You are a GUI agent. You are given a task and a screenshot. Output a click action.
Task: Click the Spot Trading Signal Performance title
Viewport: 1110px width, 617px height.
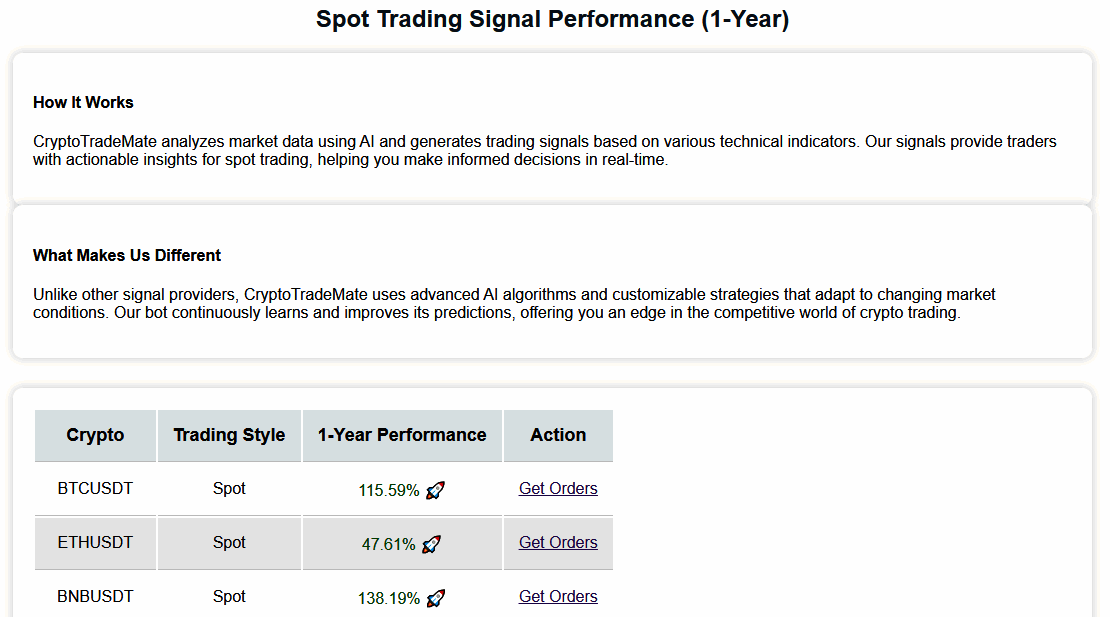point(552,19)
